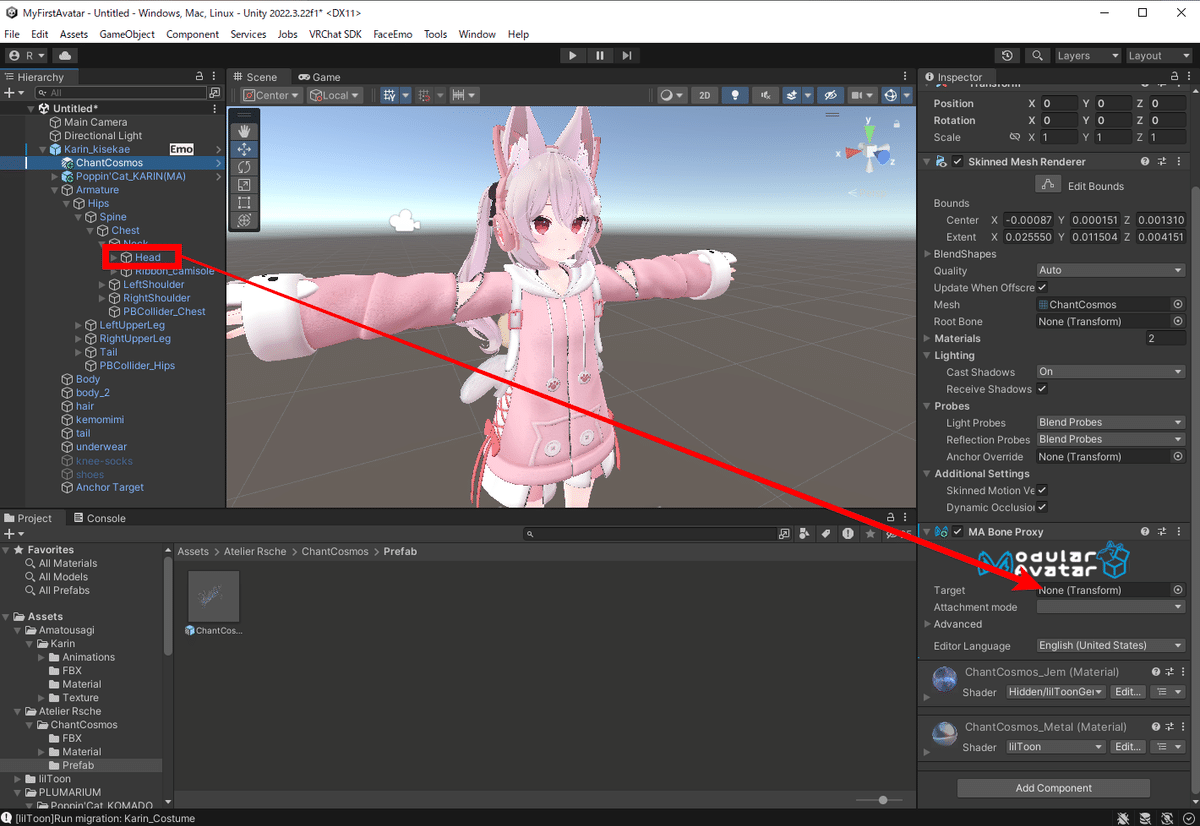Click the Add Component button
This screenshot has width=1200, height=826.
1054,788
